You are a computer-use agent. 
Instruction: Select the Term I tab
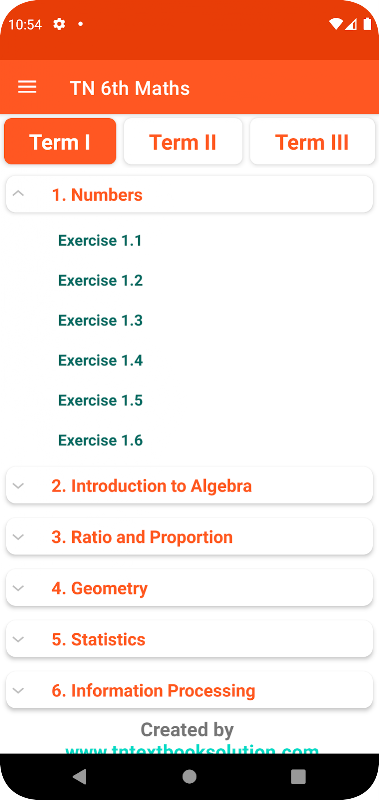tap(60, 142)
